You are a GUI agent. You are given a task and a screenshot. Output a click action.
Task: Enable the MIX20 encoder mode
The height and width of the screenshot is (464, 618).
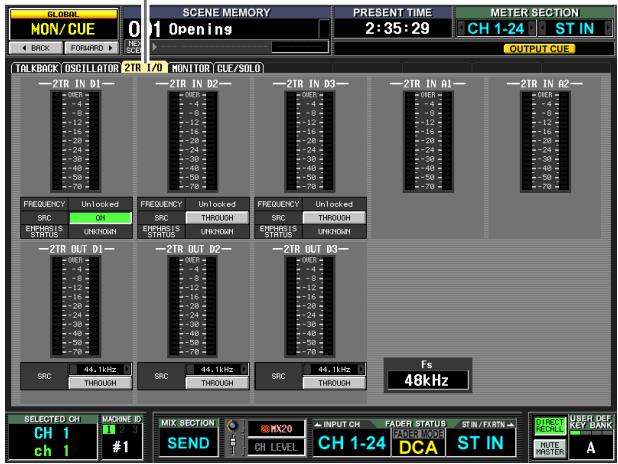tap(276, 429)
